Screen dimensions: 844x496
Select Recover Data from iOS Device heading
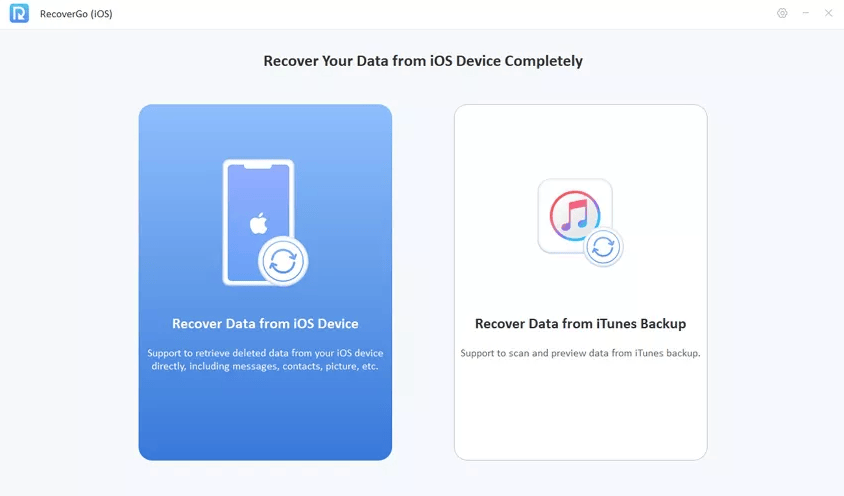[265, 324]
